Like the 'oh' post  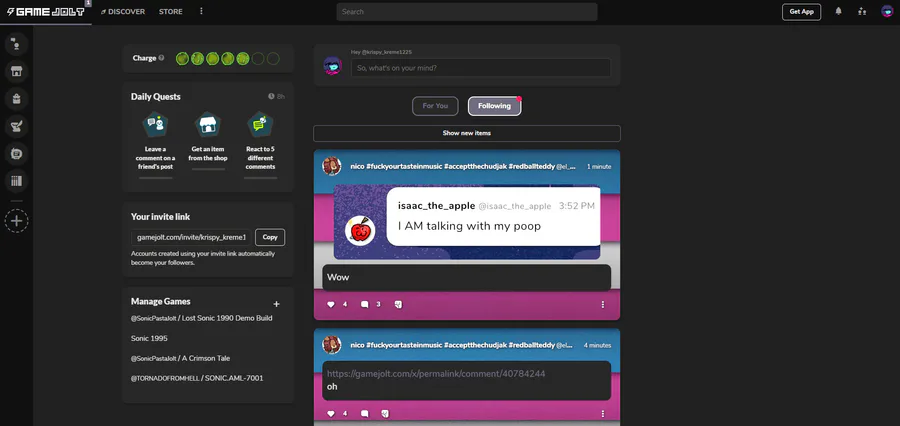click(331, 413)
